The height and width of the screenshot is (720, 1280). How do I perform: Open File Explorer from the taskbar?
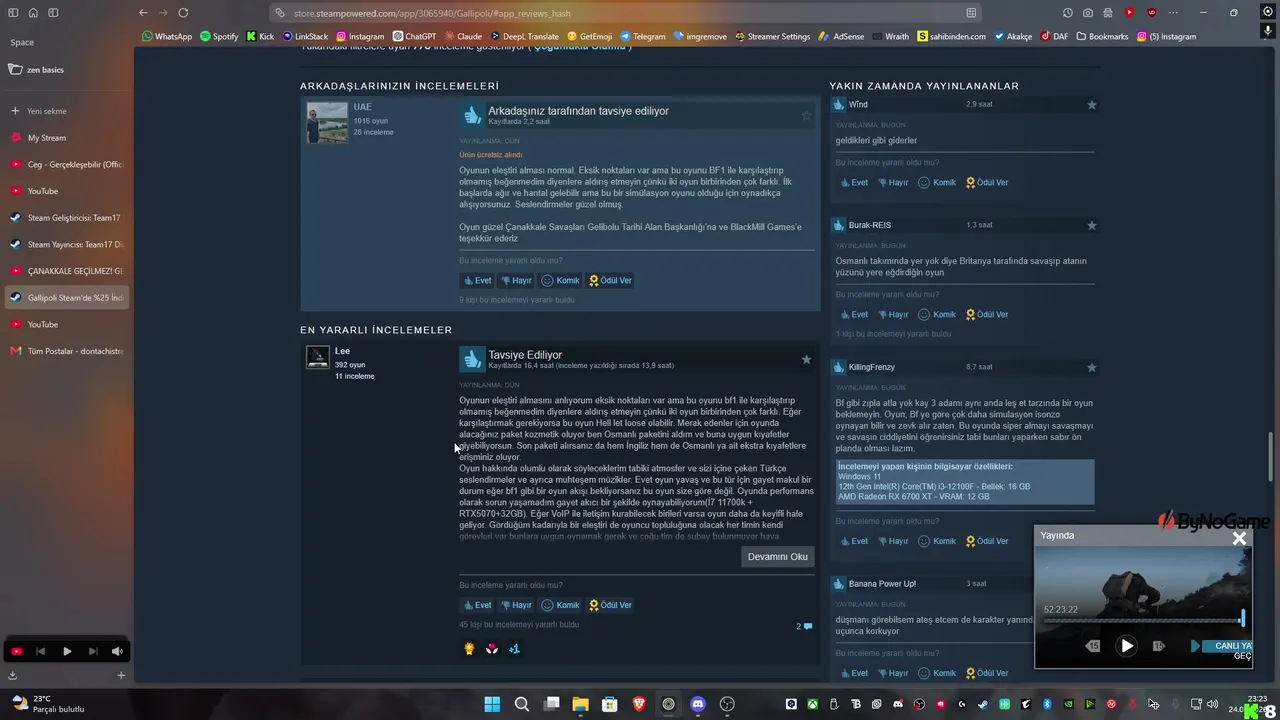tap(580, 704)
